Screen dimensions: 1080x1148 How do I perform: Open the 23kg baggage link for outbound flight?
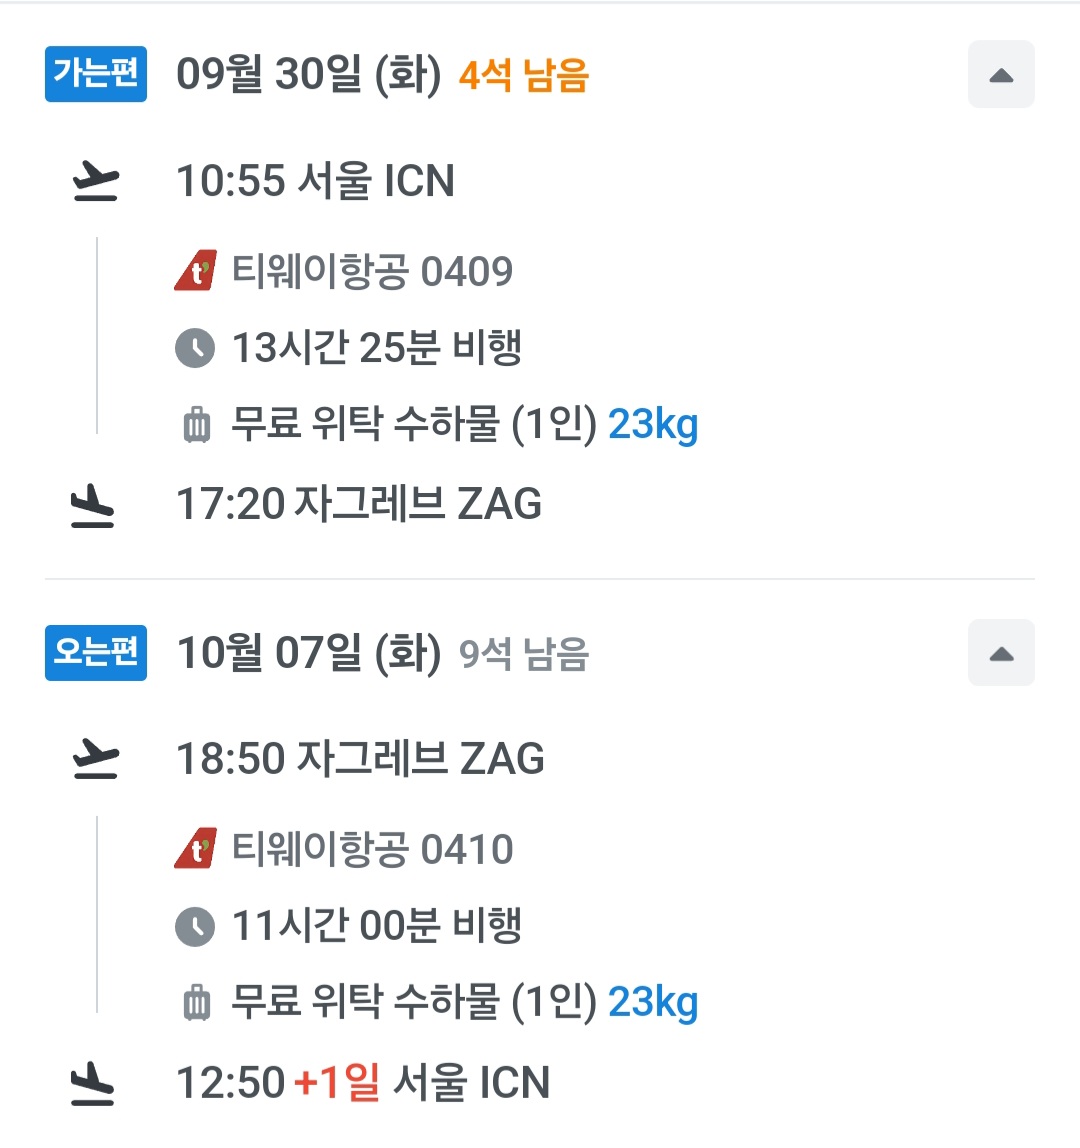coord(653,425)
